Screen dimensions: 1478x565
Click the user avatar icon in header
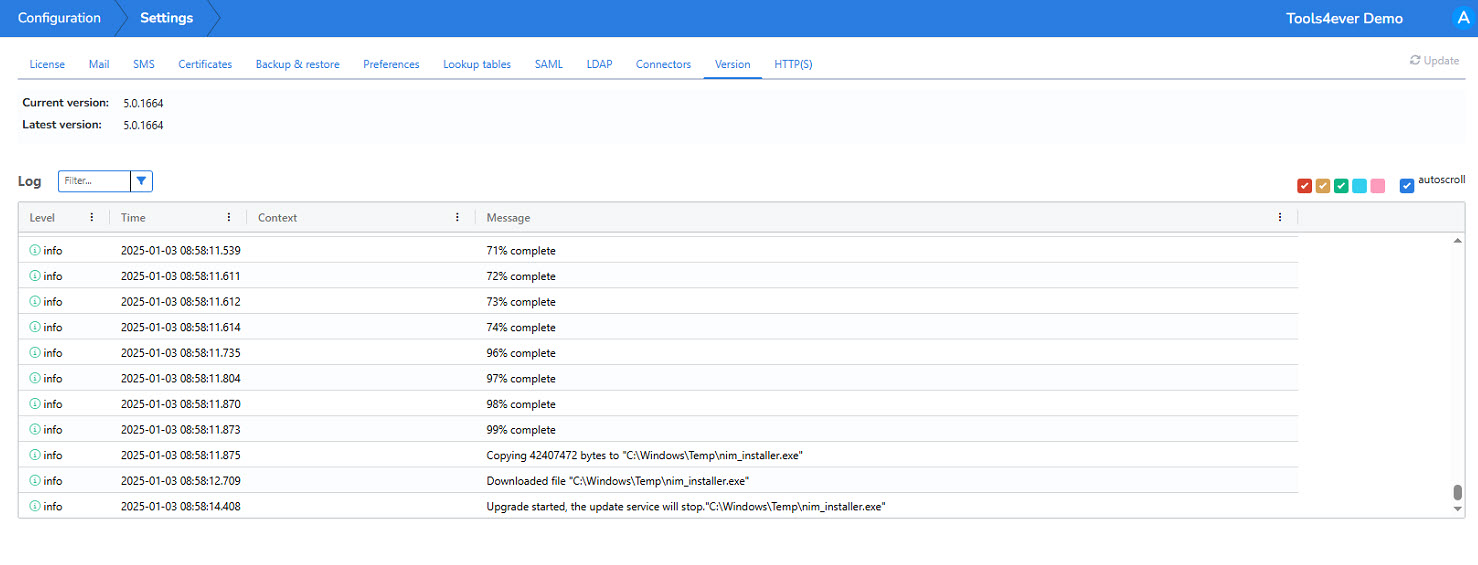pos(1463,18)
